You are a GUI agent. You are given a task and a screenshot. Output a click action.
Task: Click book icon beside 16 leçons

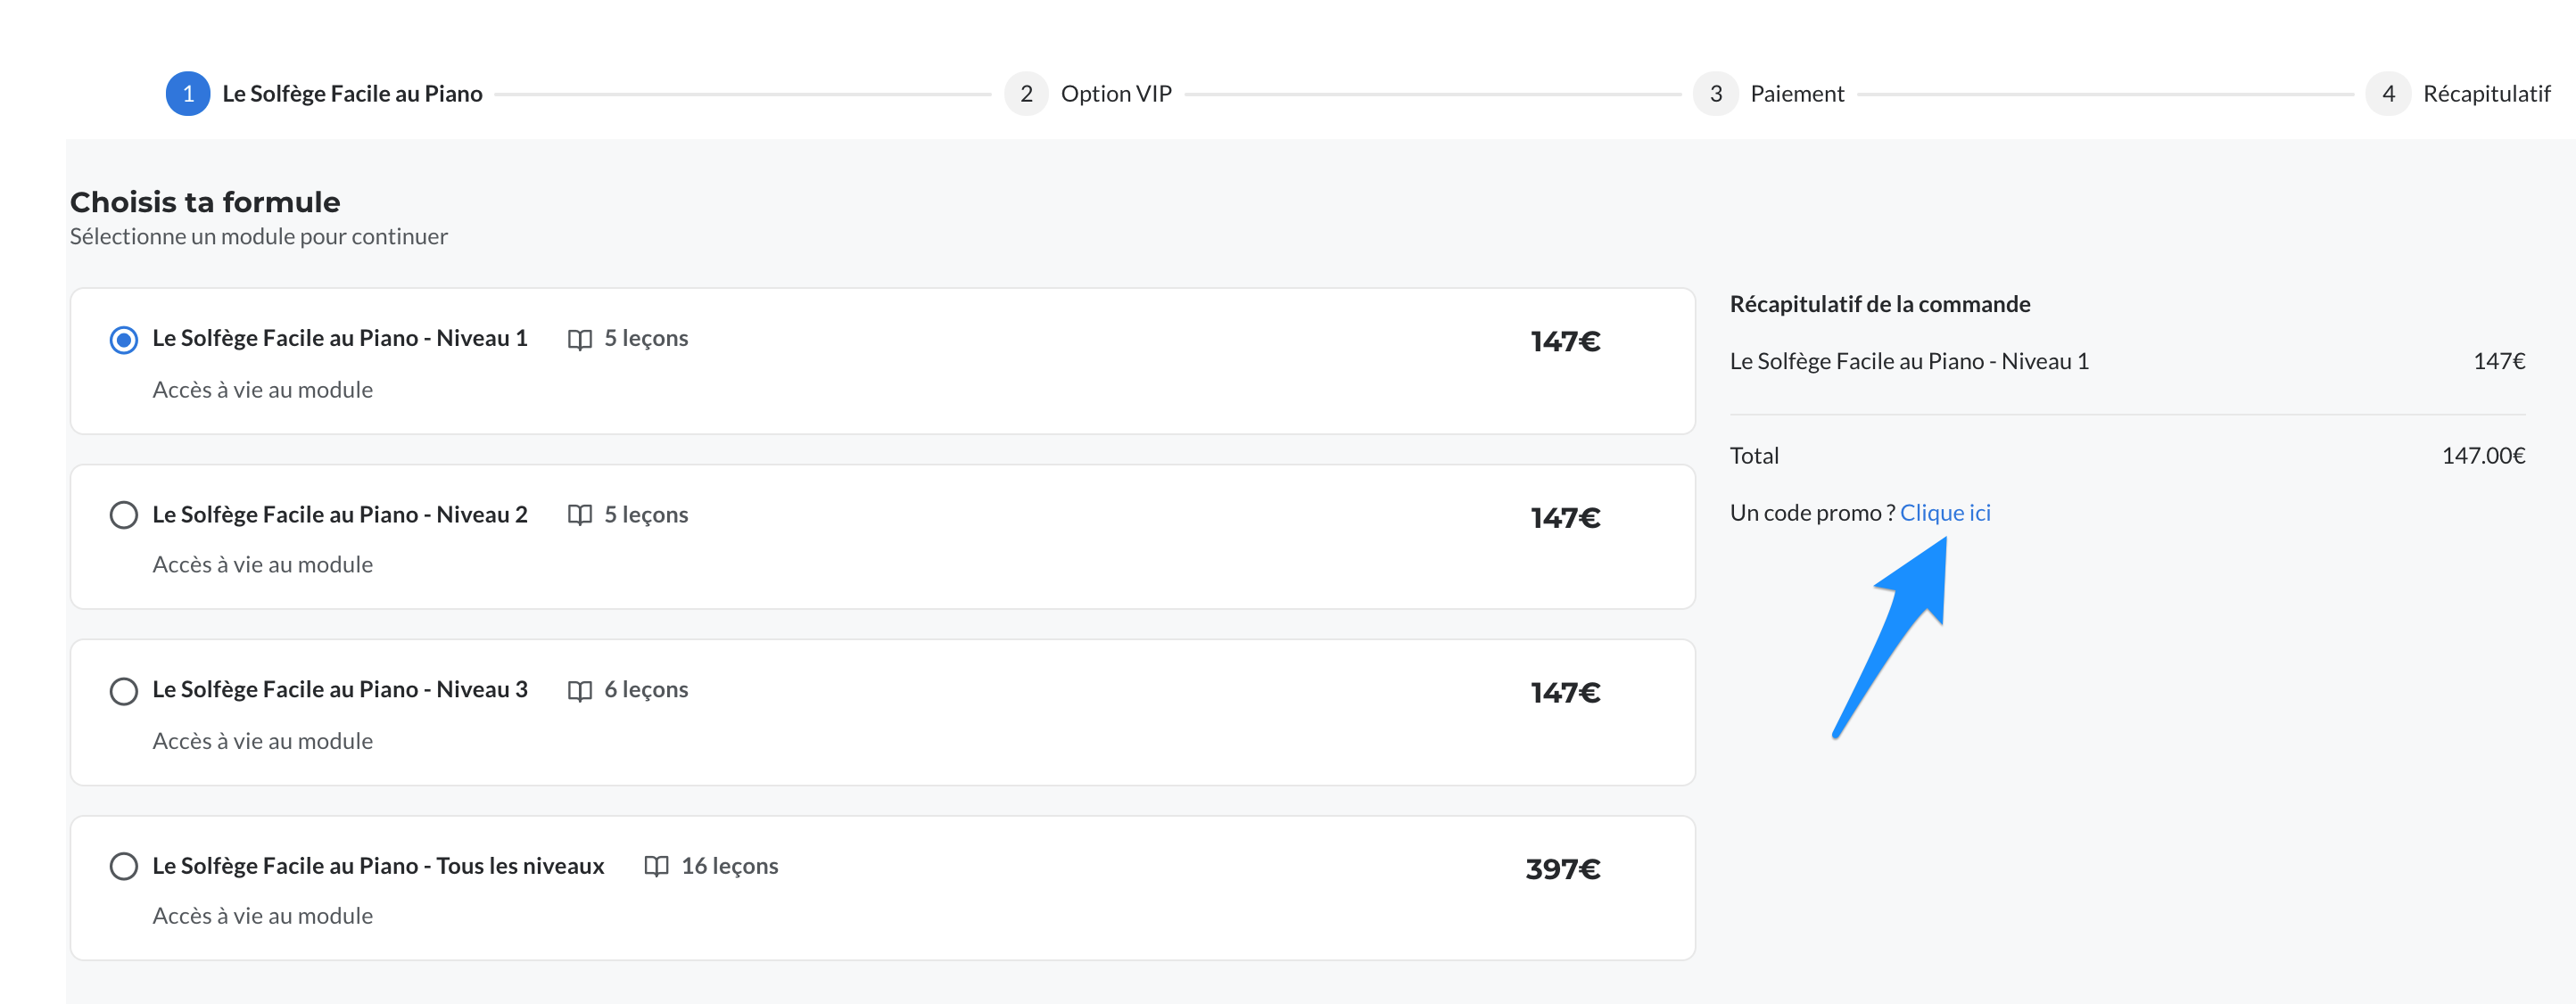coord(656,866)
